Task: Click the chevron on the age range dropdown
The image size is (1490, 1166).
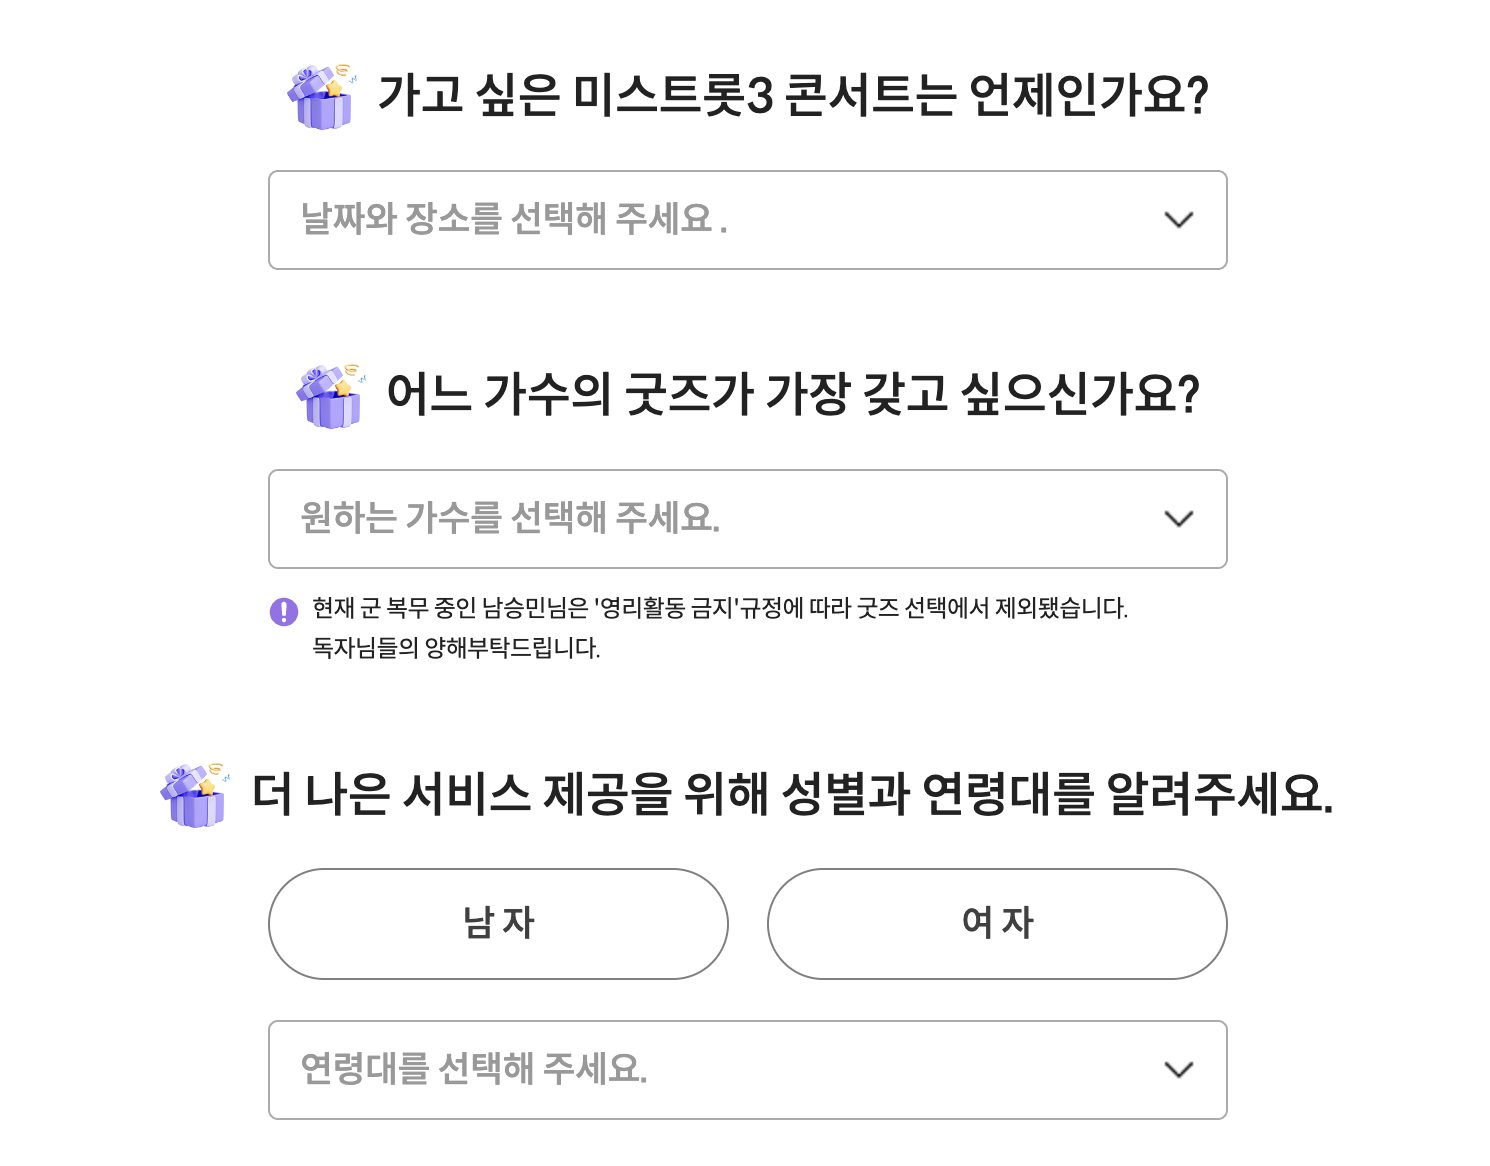Action: (x=1179, y=1070)
